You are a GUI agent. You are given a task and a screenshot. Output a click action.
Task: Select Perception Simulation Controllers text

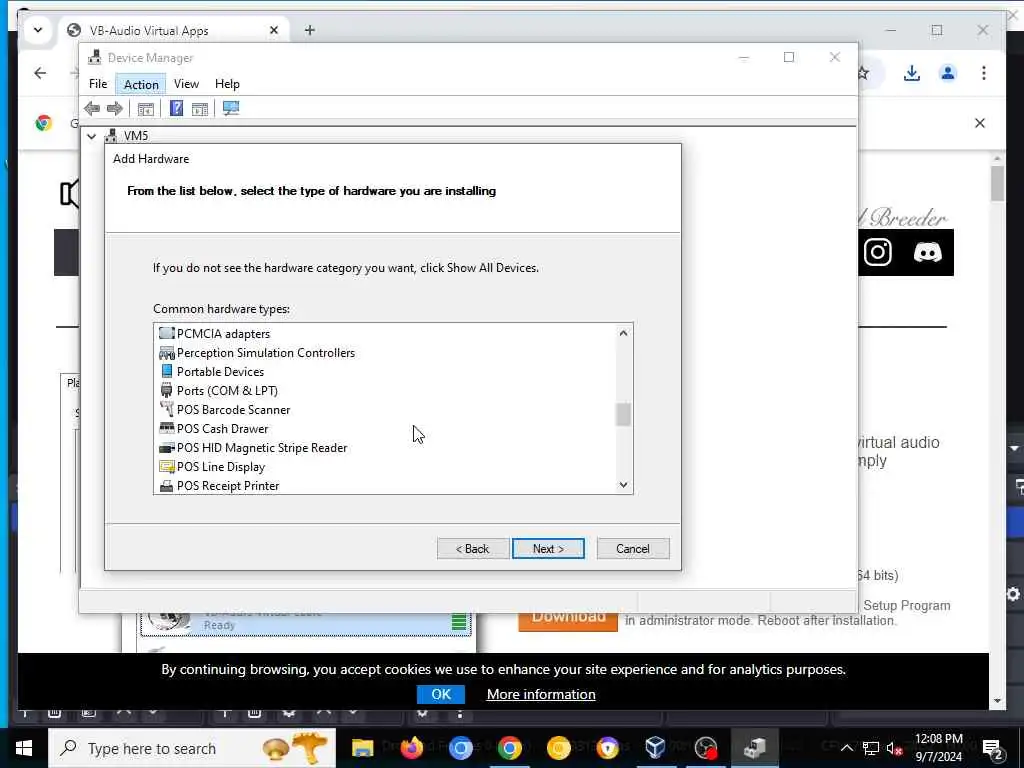(266, 353)
